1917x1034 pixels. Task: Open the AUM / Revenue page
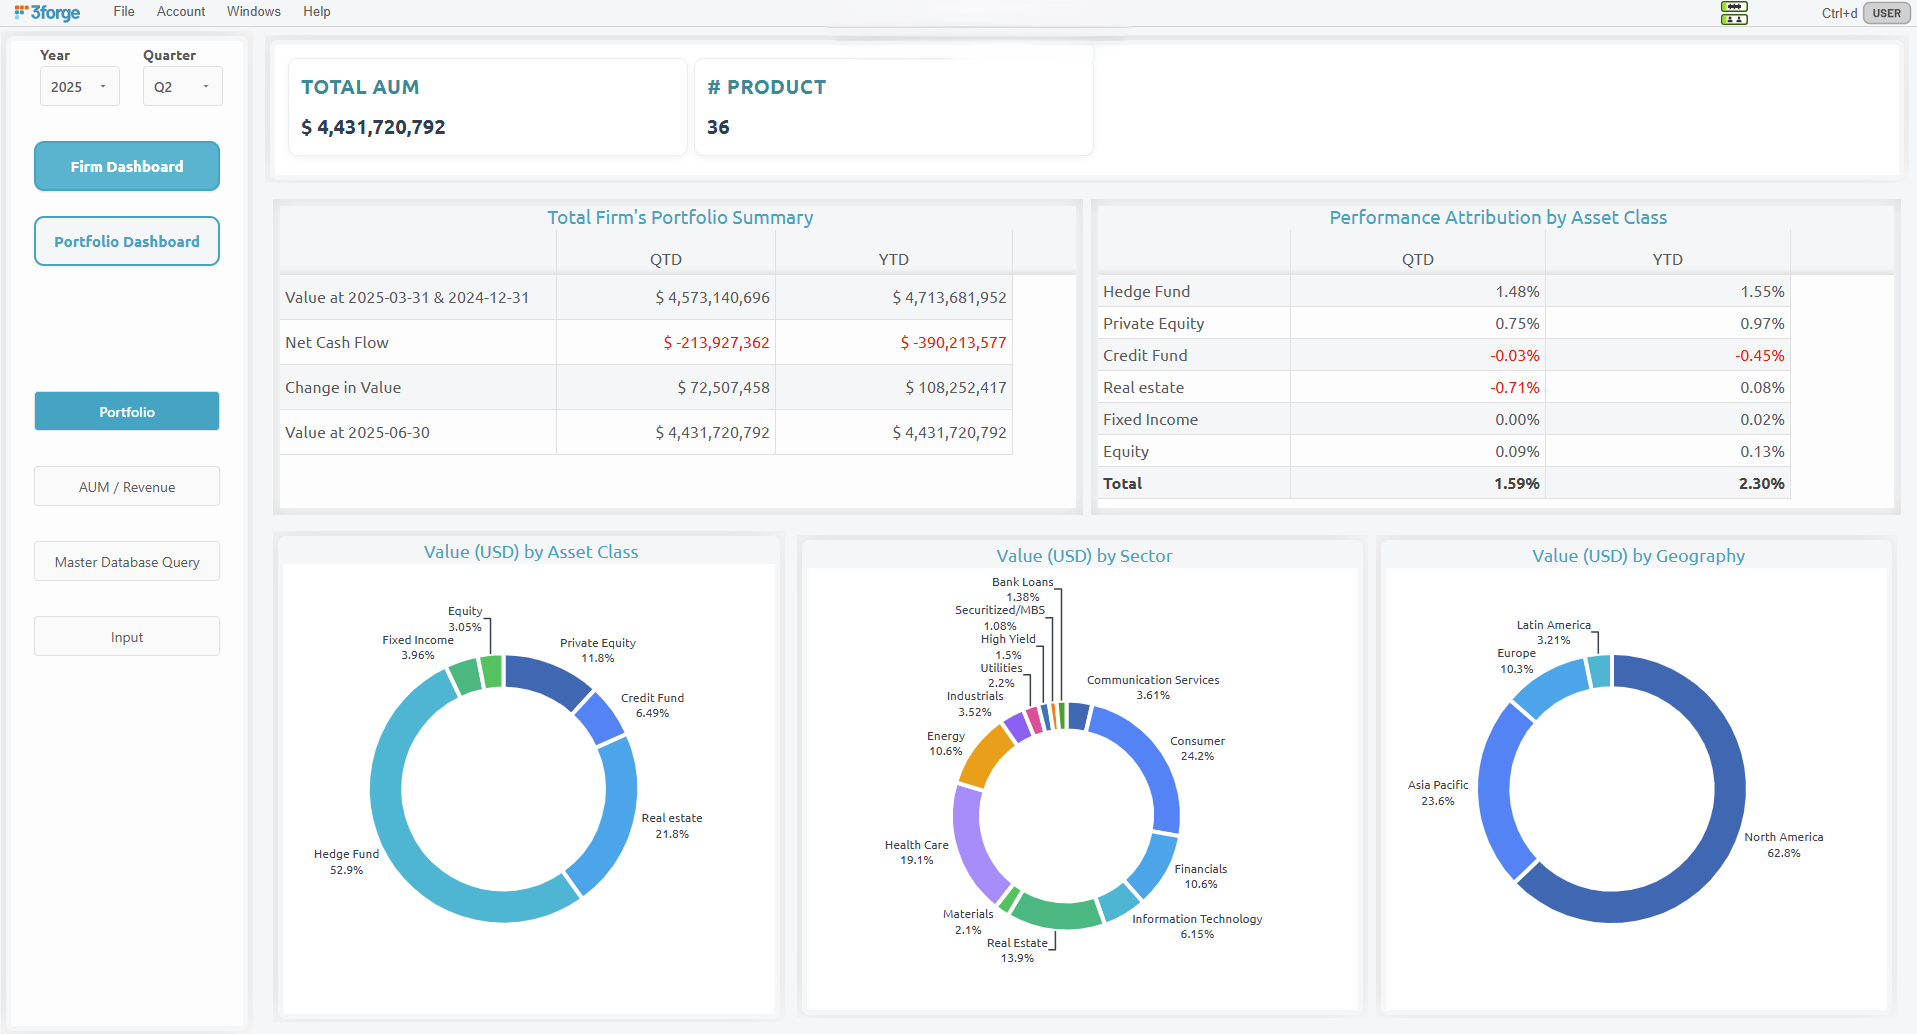pos(127,487)
